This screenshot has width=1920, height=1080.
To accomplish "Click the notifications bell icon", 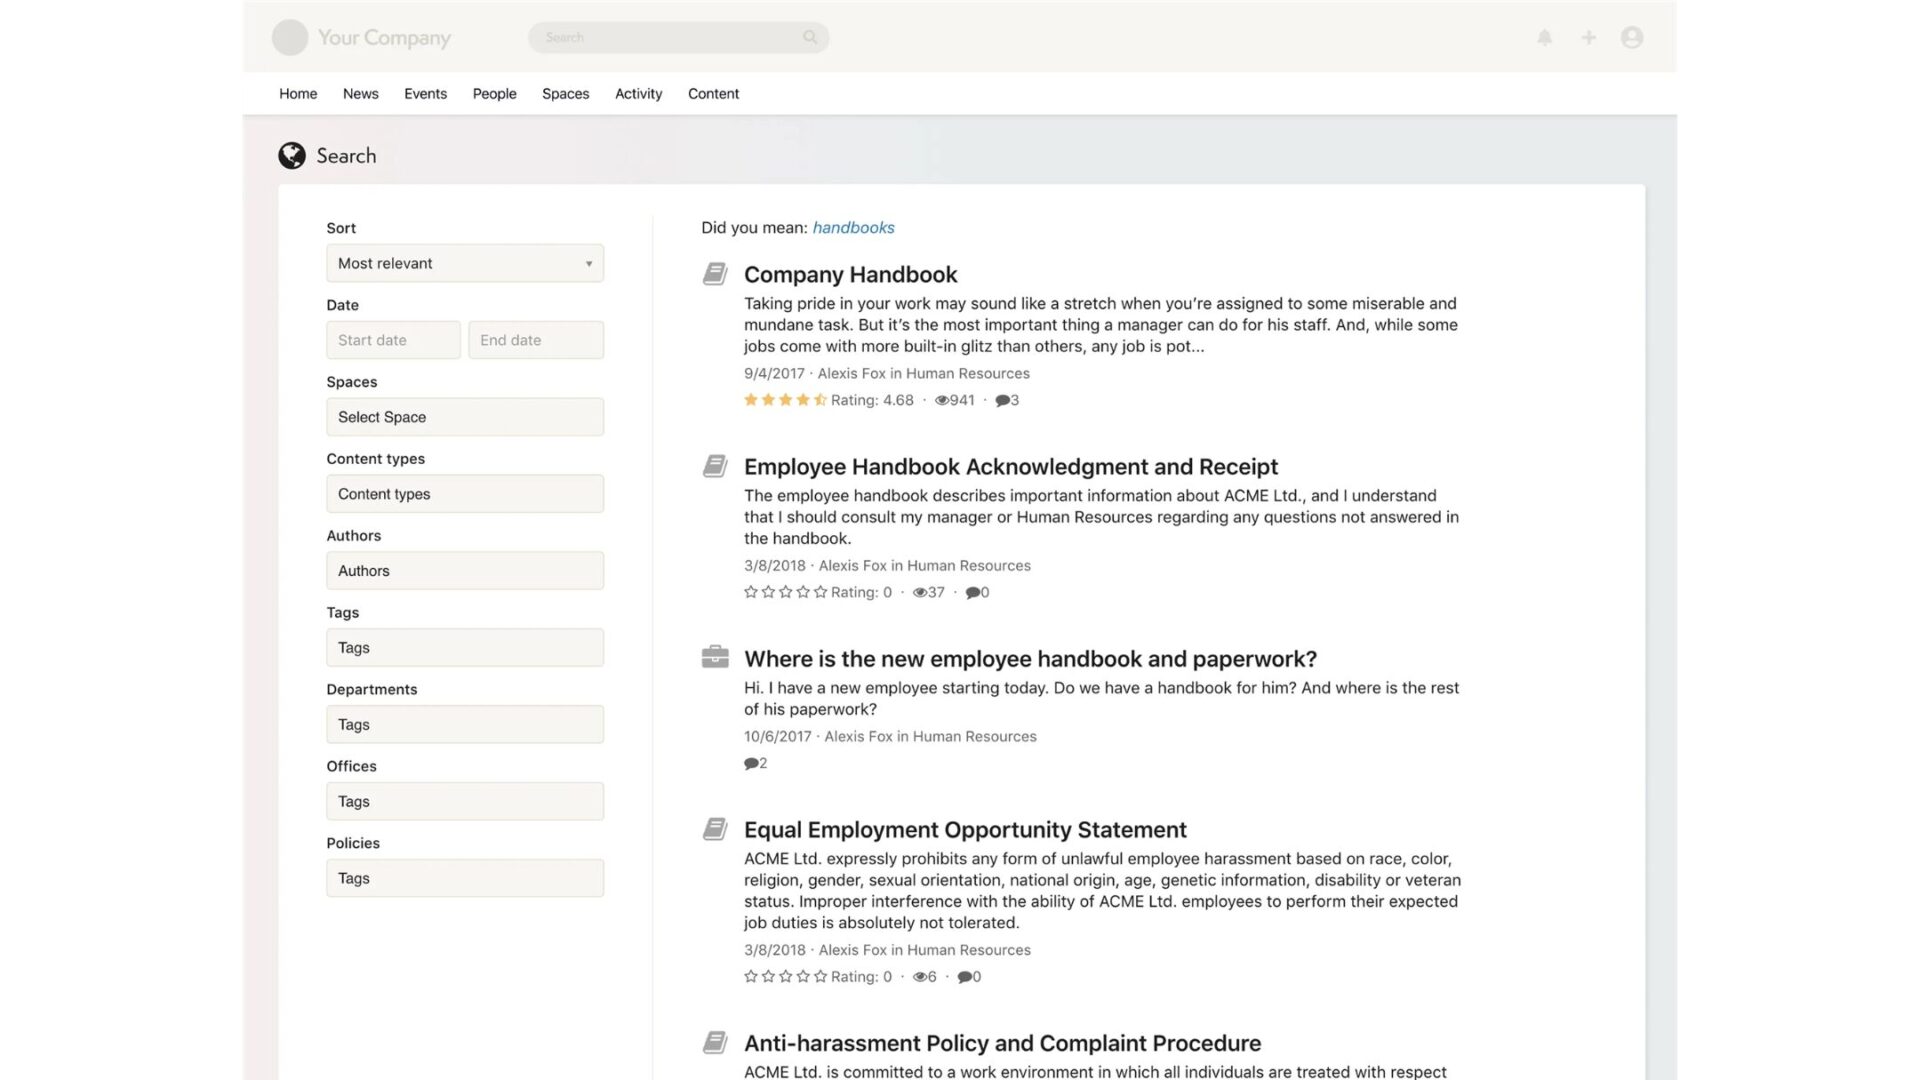I will click(1544, 38).
